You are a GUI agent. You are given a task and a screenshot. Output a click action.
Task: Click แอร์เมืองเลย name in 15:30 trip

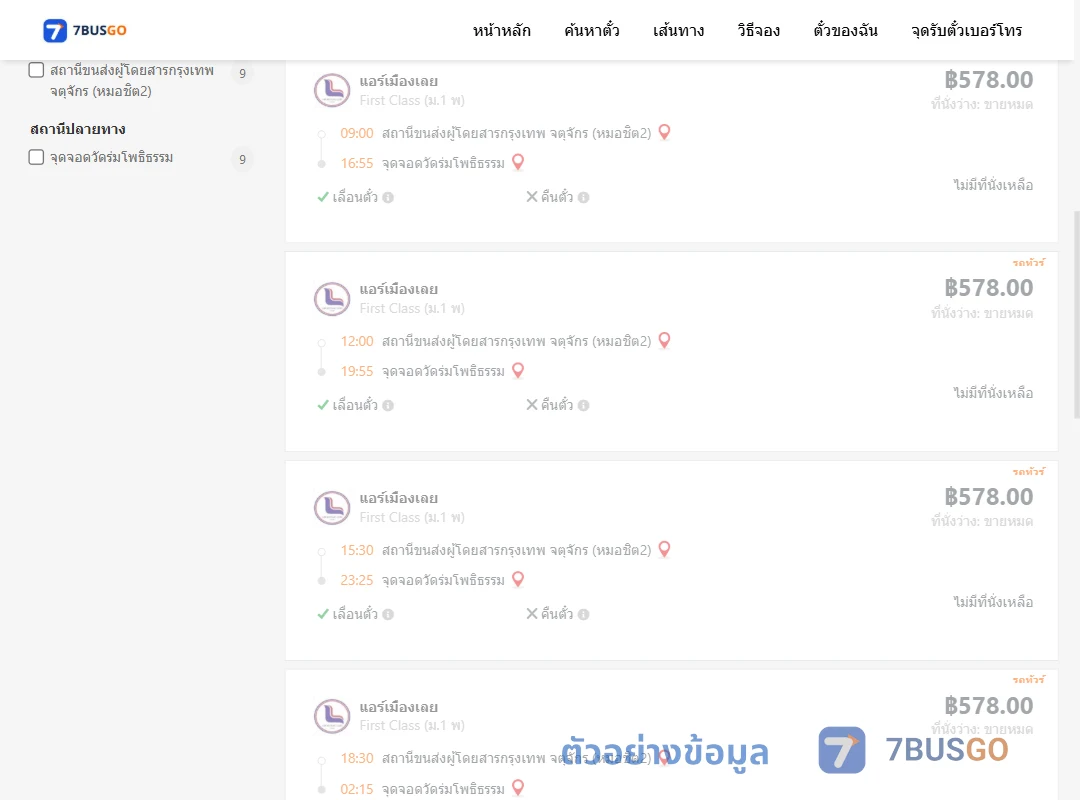point(398,498)
